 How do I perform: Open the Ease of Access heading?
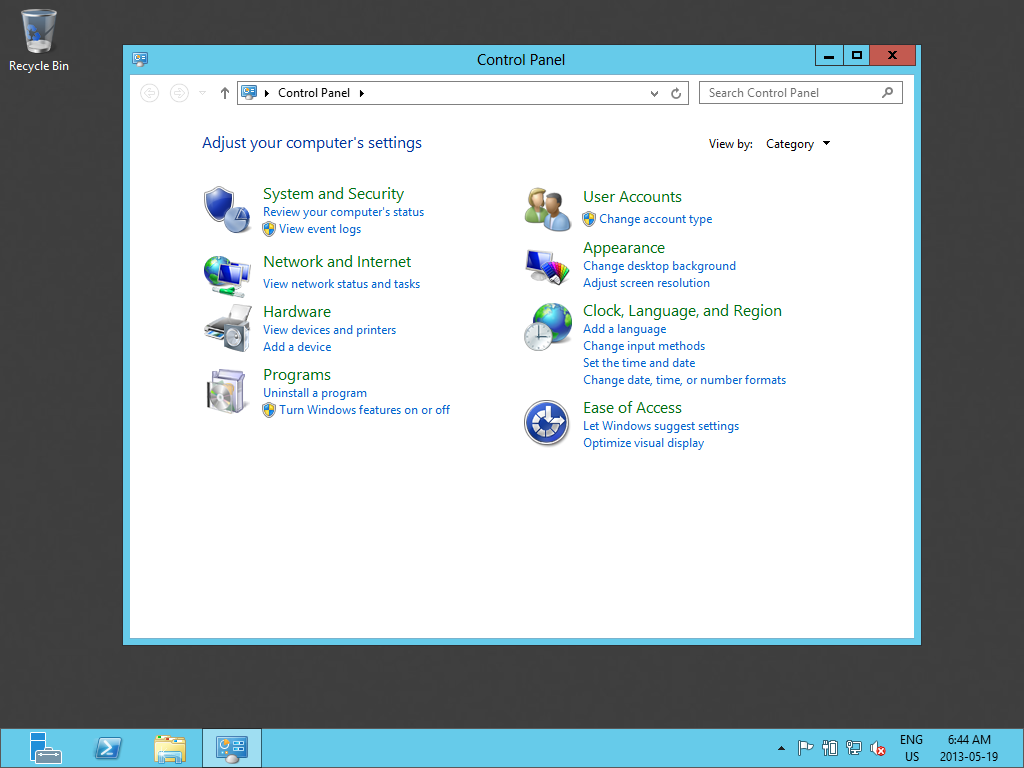(632, 408)
